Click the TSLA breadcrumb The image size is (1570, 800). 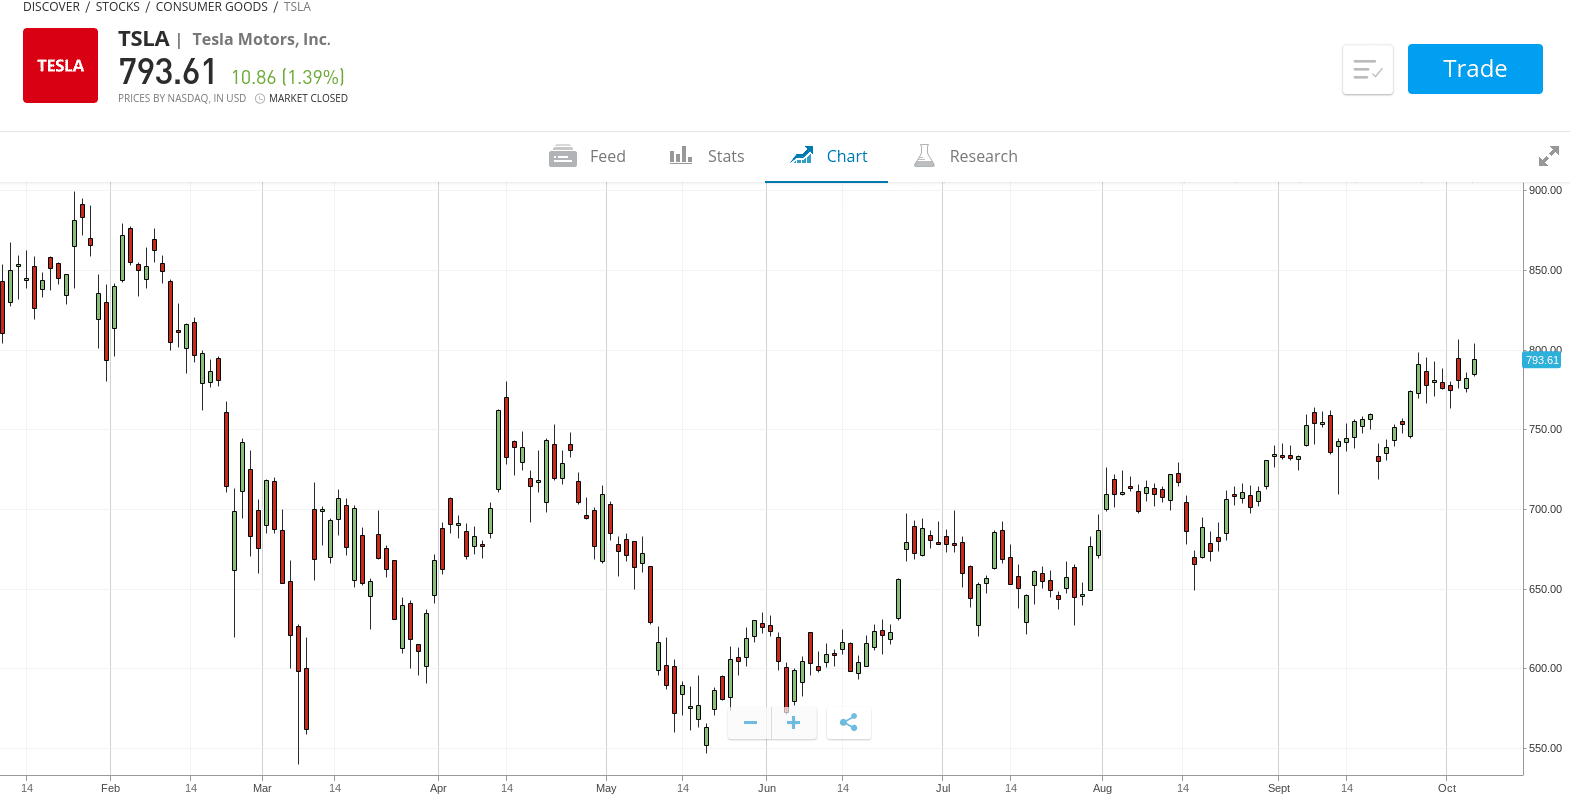(297, 7)
